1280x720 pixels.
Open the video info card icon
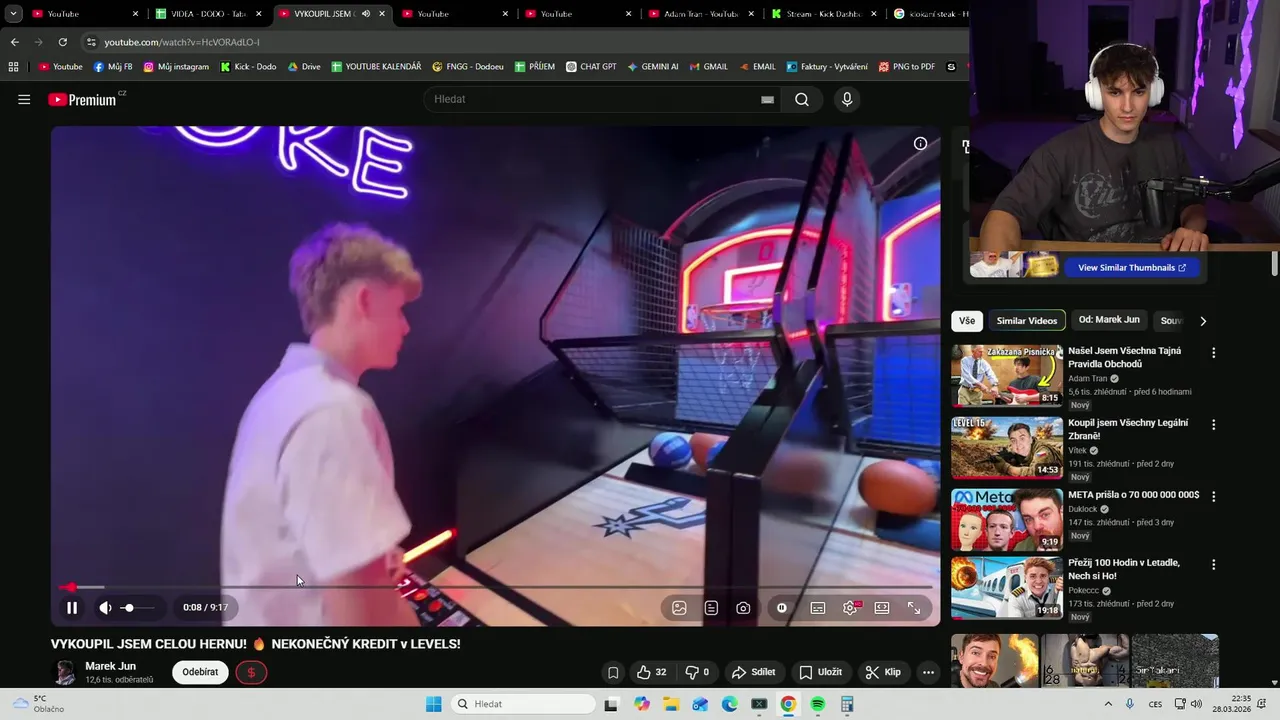[x=920, y=143]
